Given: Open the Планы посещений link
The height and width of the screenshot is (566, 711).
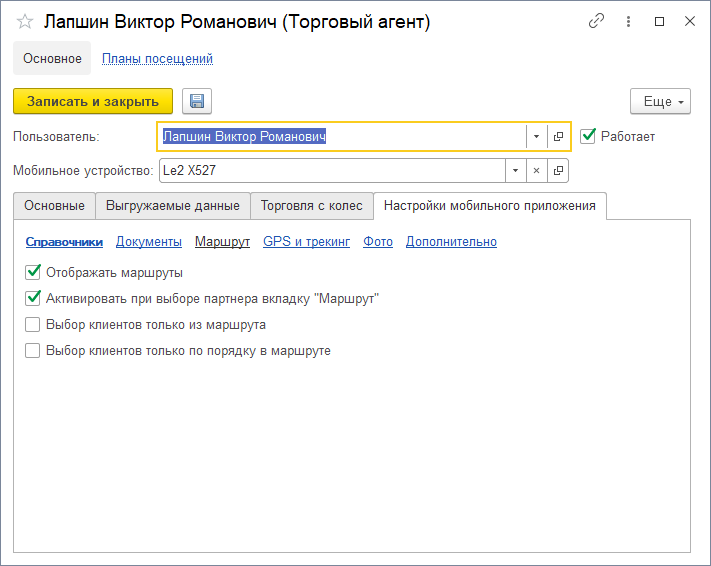Looking at the screenshot, I should click(x=157, y=59).
